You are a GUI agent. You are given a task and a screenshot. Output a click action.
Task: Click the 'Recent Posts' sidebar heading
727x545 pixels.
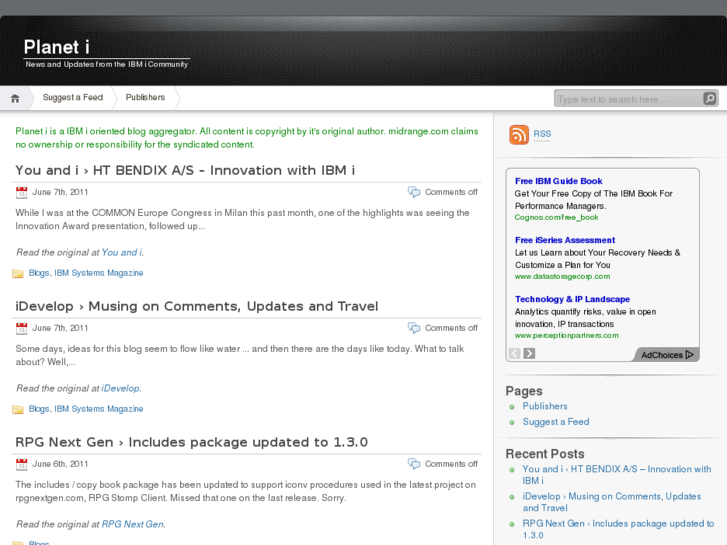(x=545, y=454)
